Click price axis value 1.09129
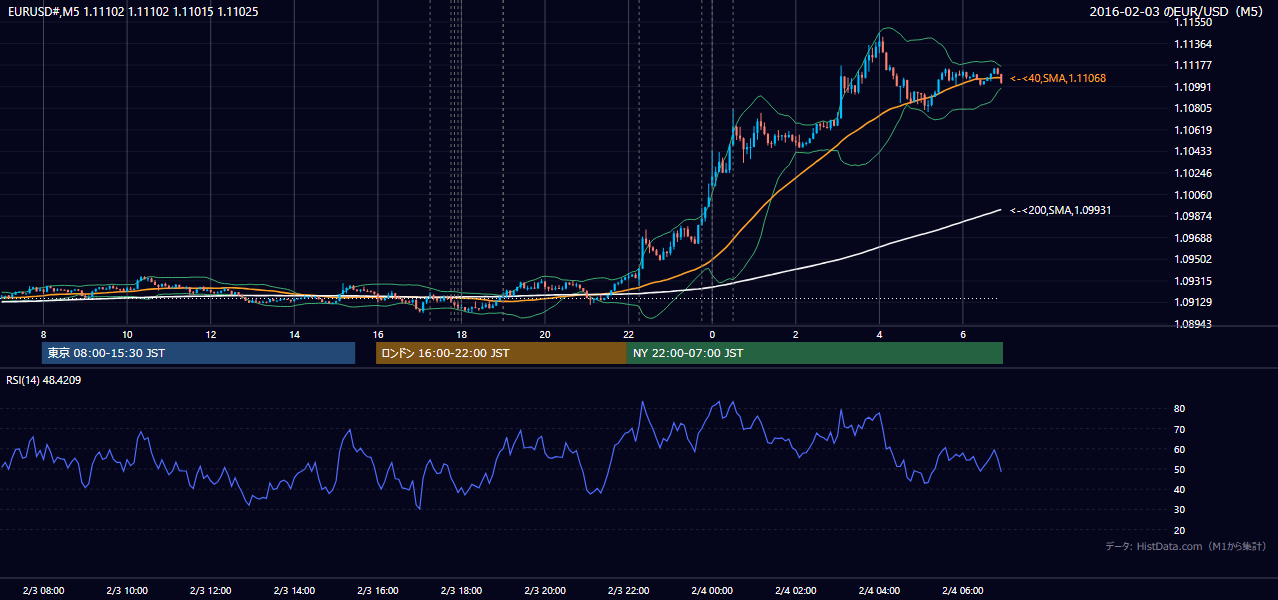 [x=1194, y=302]
